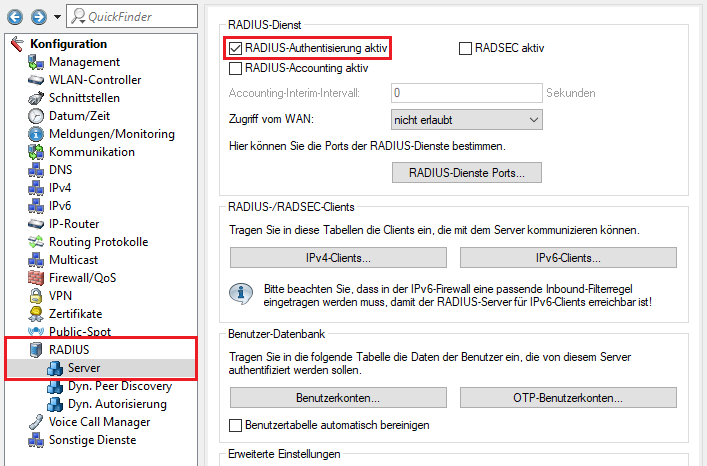Open the IPv6-Clients table

(x=568, y=258)
